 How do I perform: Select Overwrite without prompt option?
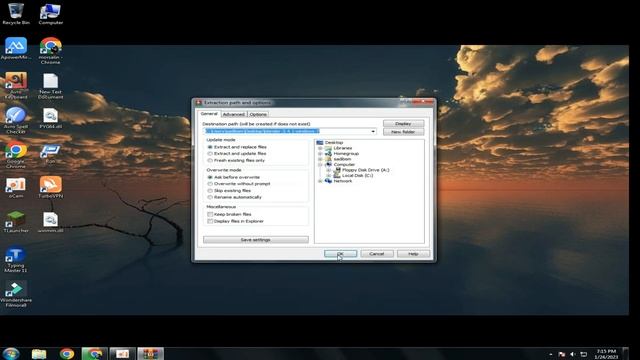(x=239, y=184)
